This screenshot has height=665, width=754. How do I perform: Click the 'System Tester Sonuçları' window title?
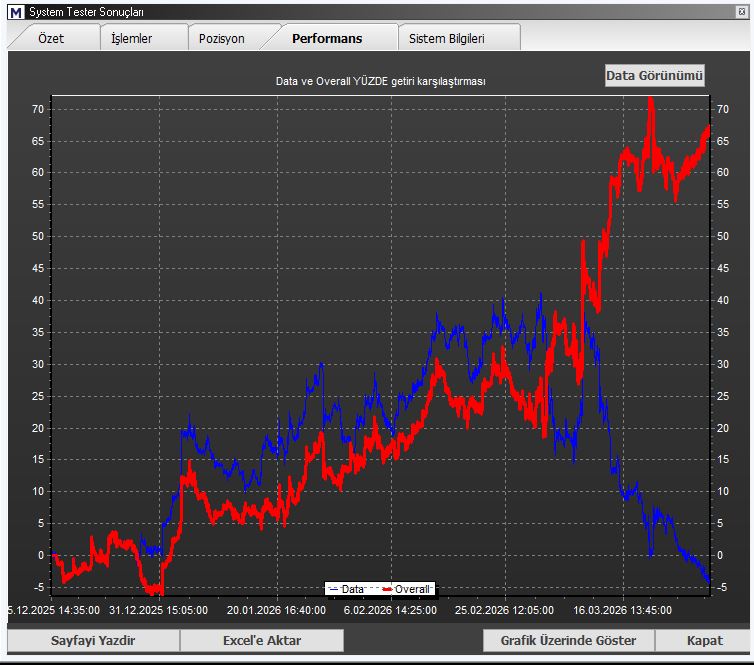pyautogui.click(x=87, y=12)
